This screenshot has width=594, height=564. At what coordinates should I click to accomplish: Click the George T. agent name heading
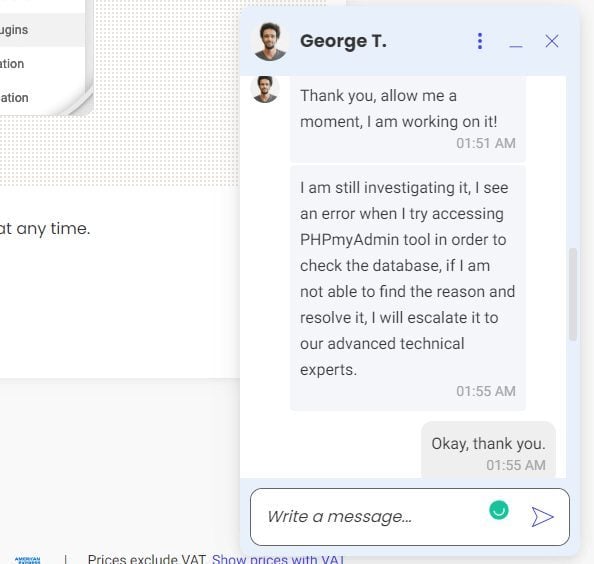(x=343, y=41)
